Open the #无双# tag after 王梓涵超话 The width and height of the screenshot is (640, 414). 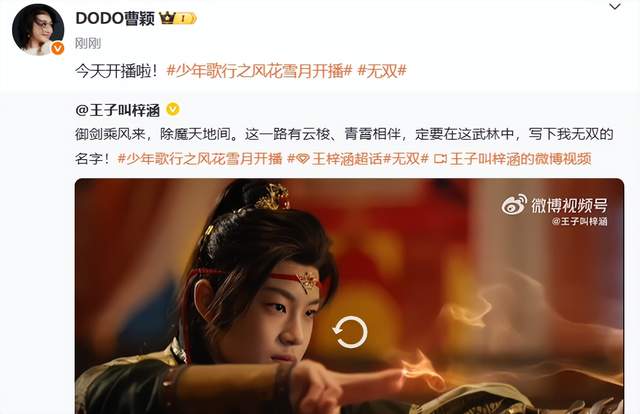click(406, 159)
